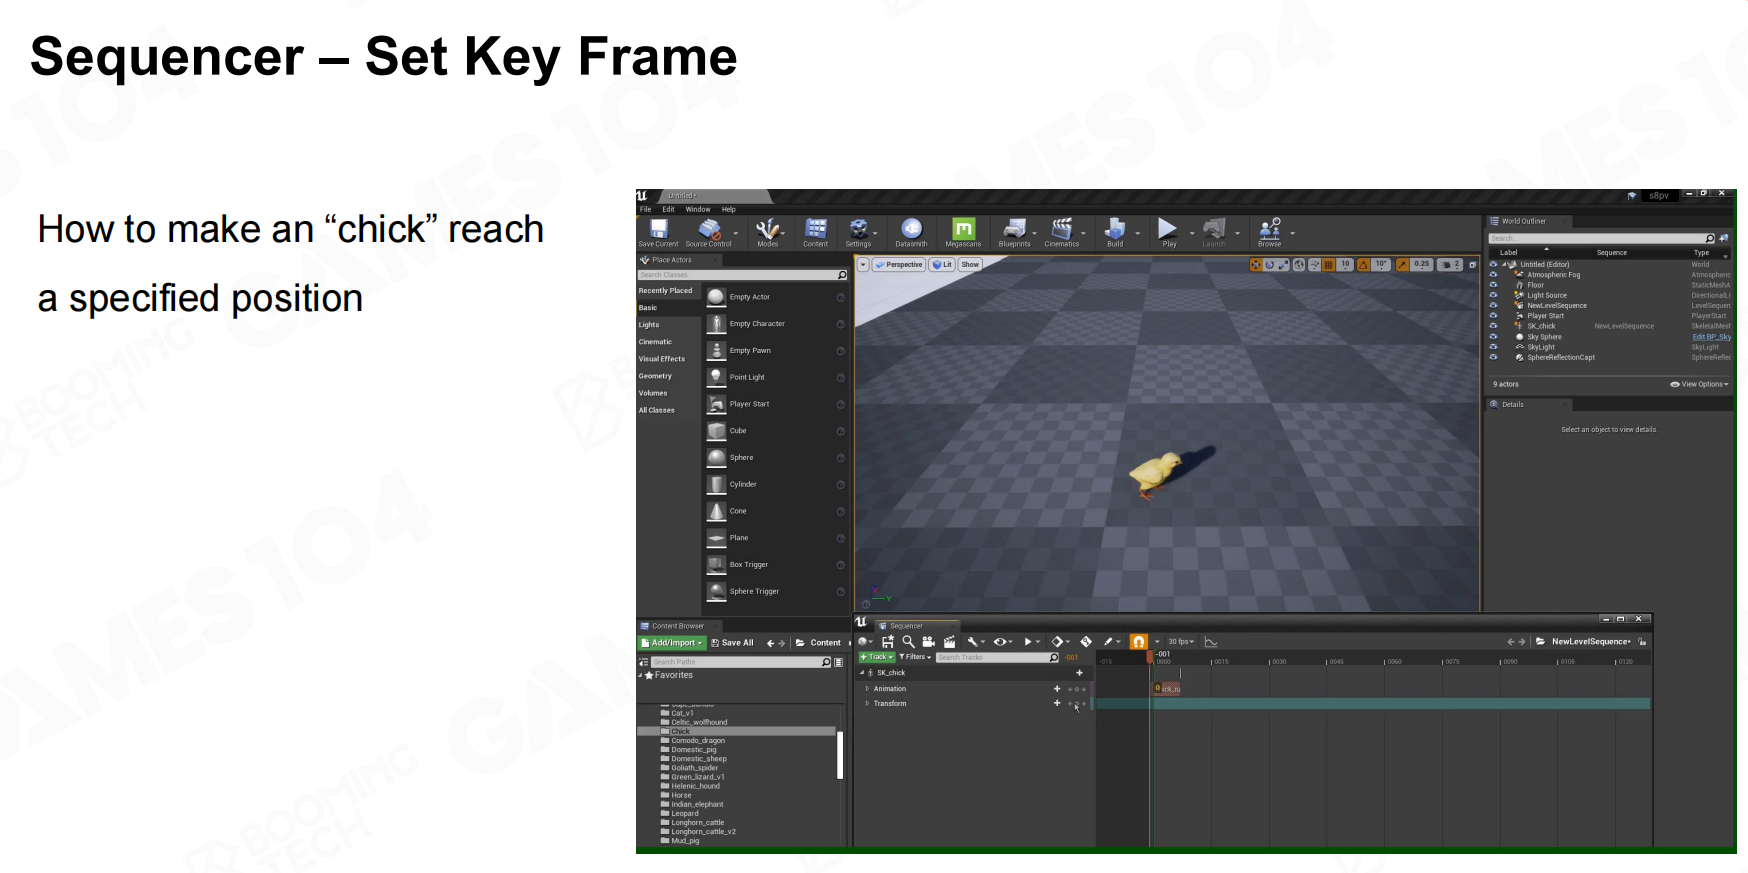The image size is (1748, 873).
Task: Click the Blueprints toolbar icon
Action: tap(1014, 232)
